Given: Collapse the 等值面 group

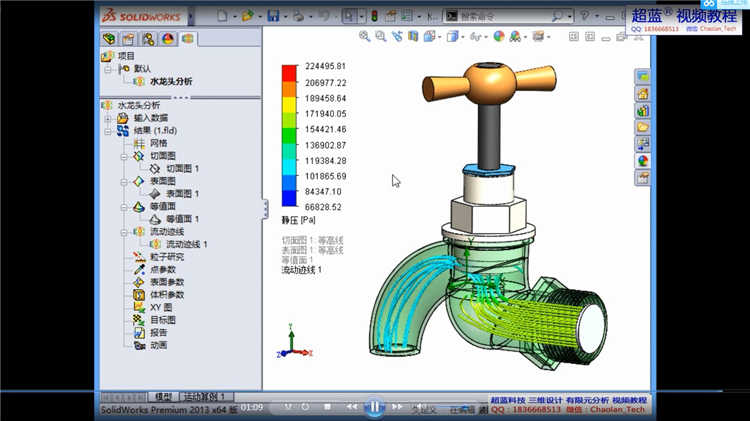Looking at the screenshot, I should 124,207.
